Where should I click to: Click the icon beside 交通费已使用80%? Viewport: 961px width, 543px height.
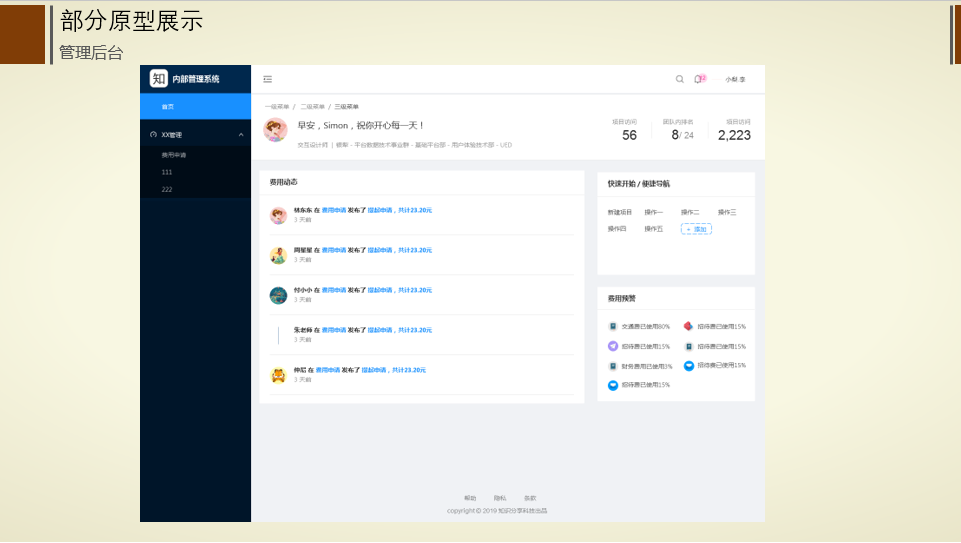(x=612, y=327)
